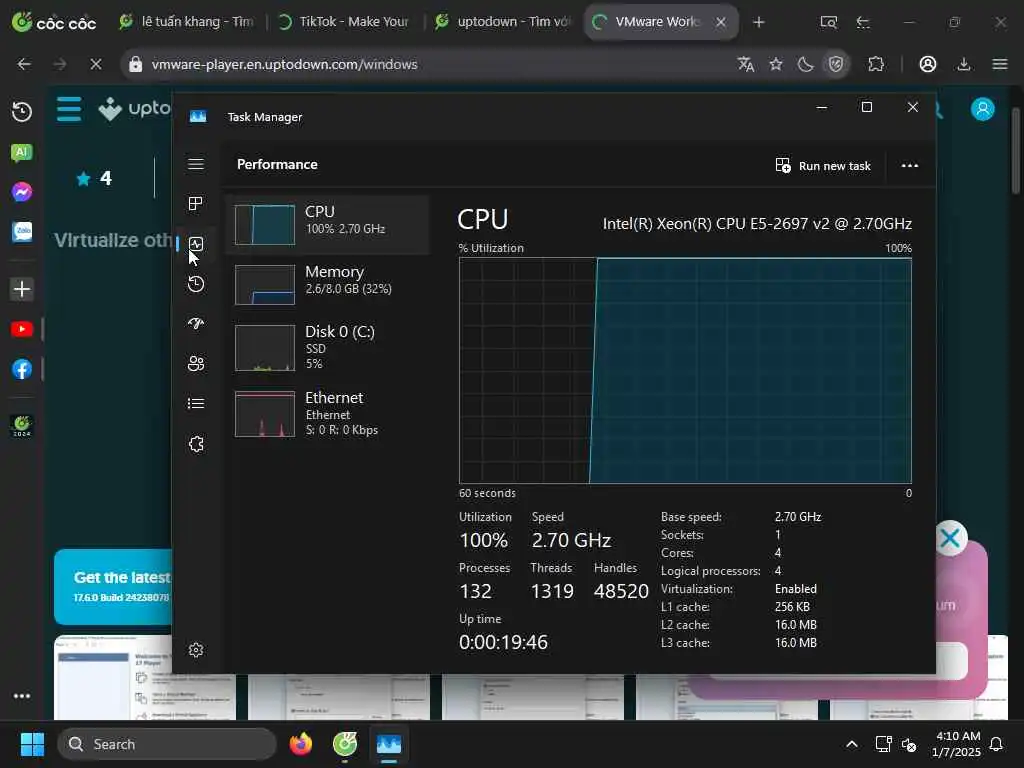
Task: Open App history page in Task Manager
Action: pos(196,284)
